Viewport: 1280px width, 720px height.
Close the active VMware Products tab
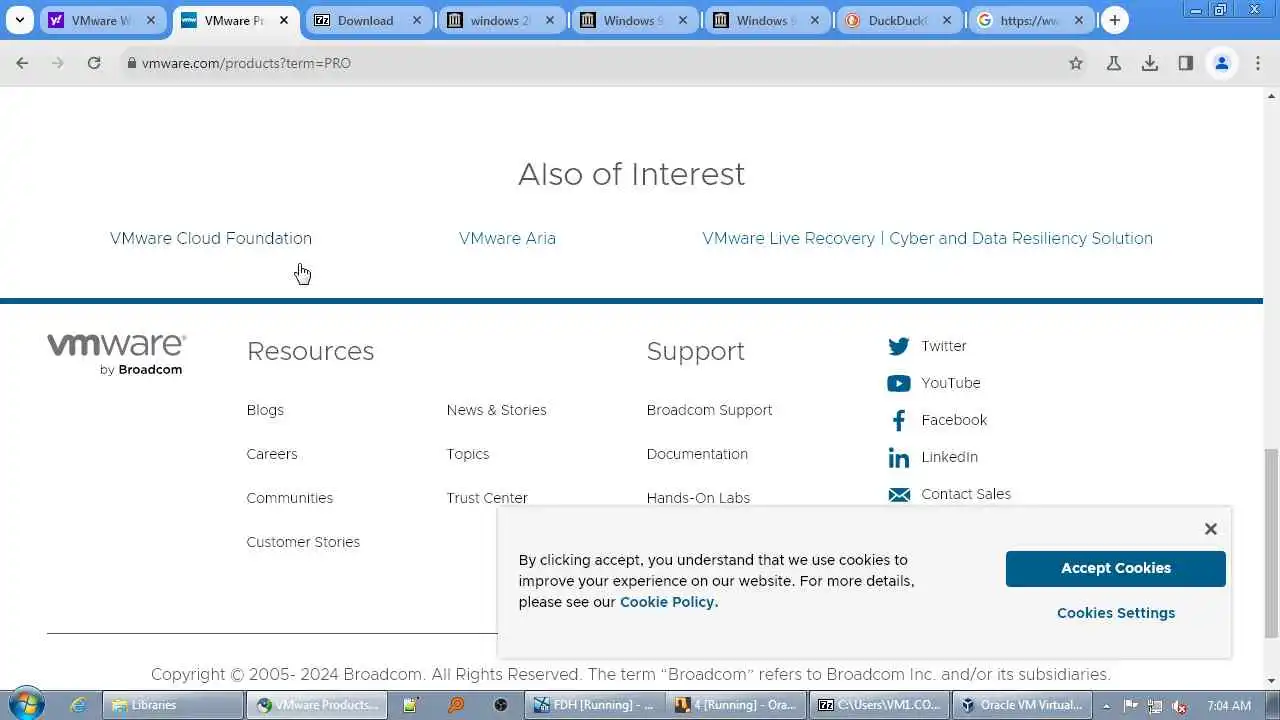click(x=284, y=20)
